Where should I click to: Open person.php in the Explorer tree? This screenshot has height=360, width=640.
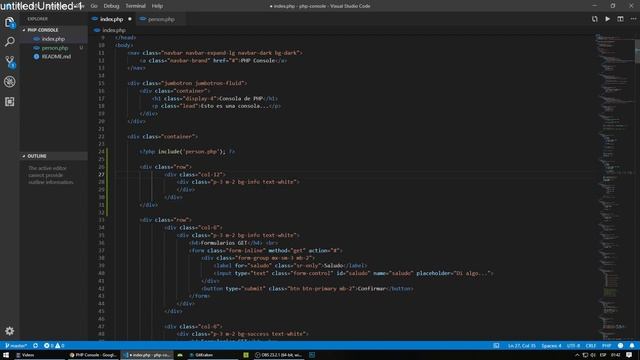pos(53,48)
